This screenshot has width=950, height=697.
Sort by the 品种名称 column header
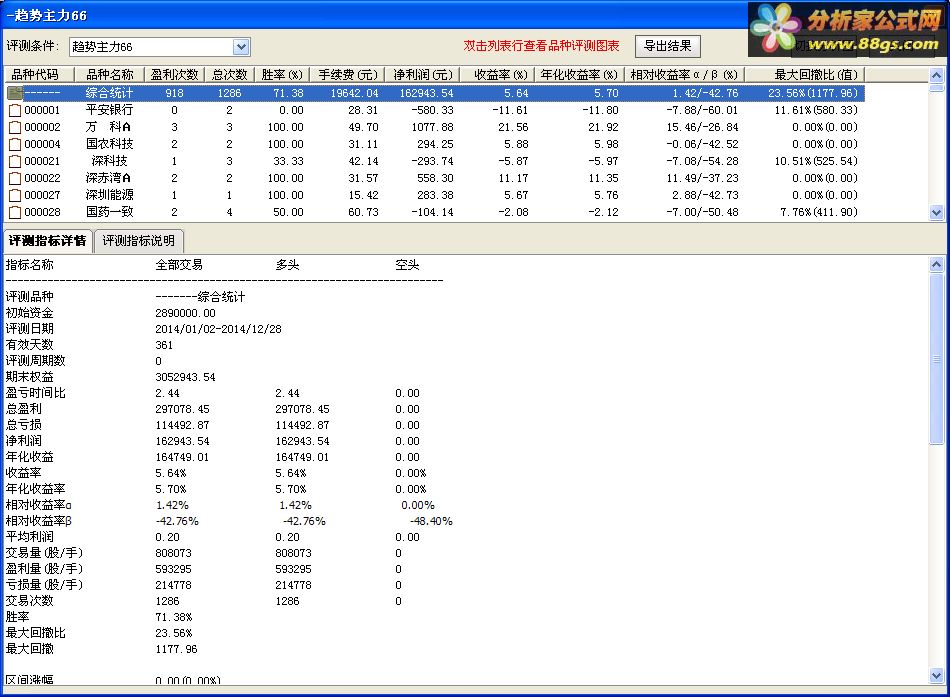coord(109,75)
